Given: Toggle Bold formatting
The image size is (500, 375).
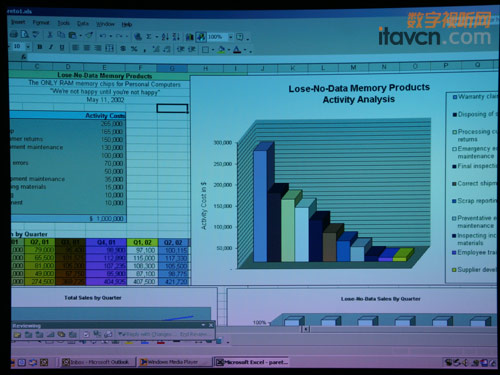Looking at the screenshot, I should (40, 47).
